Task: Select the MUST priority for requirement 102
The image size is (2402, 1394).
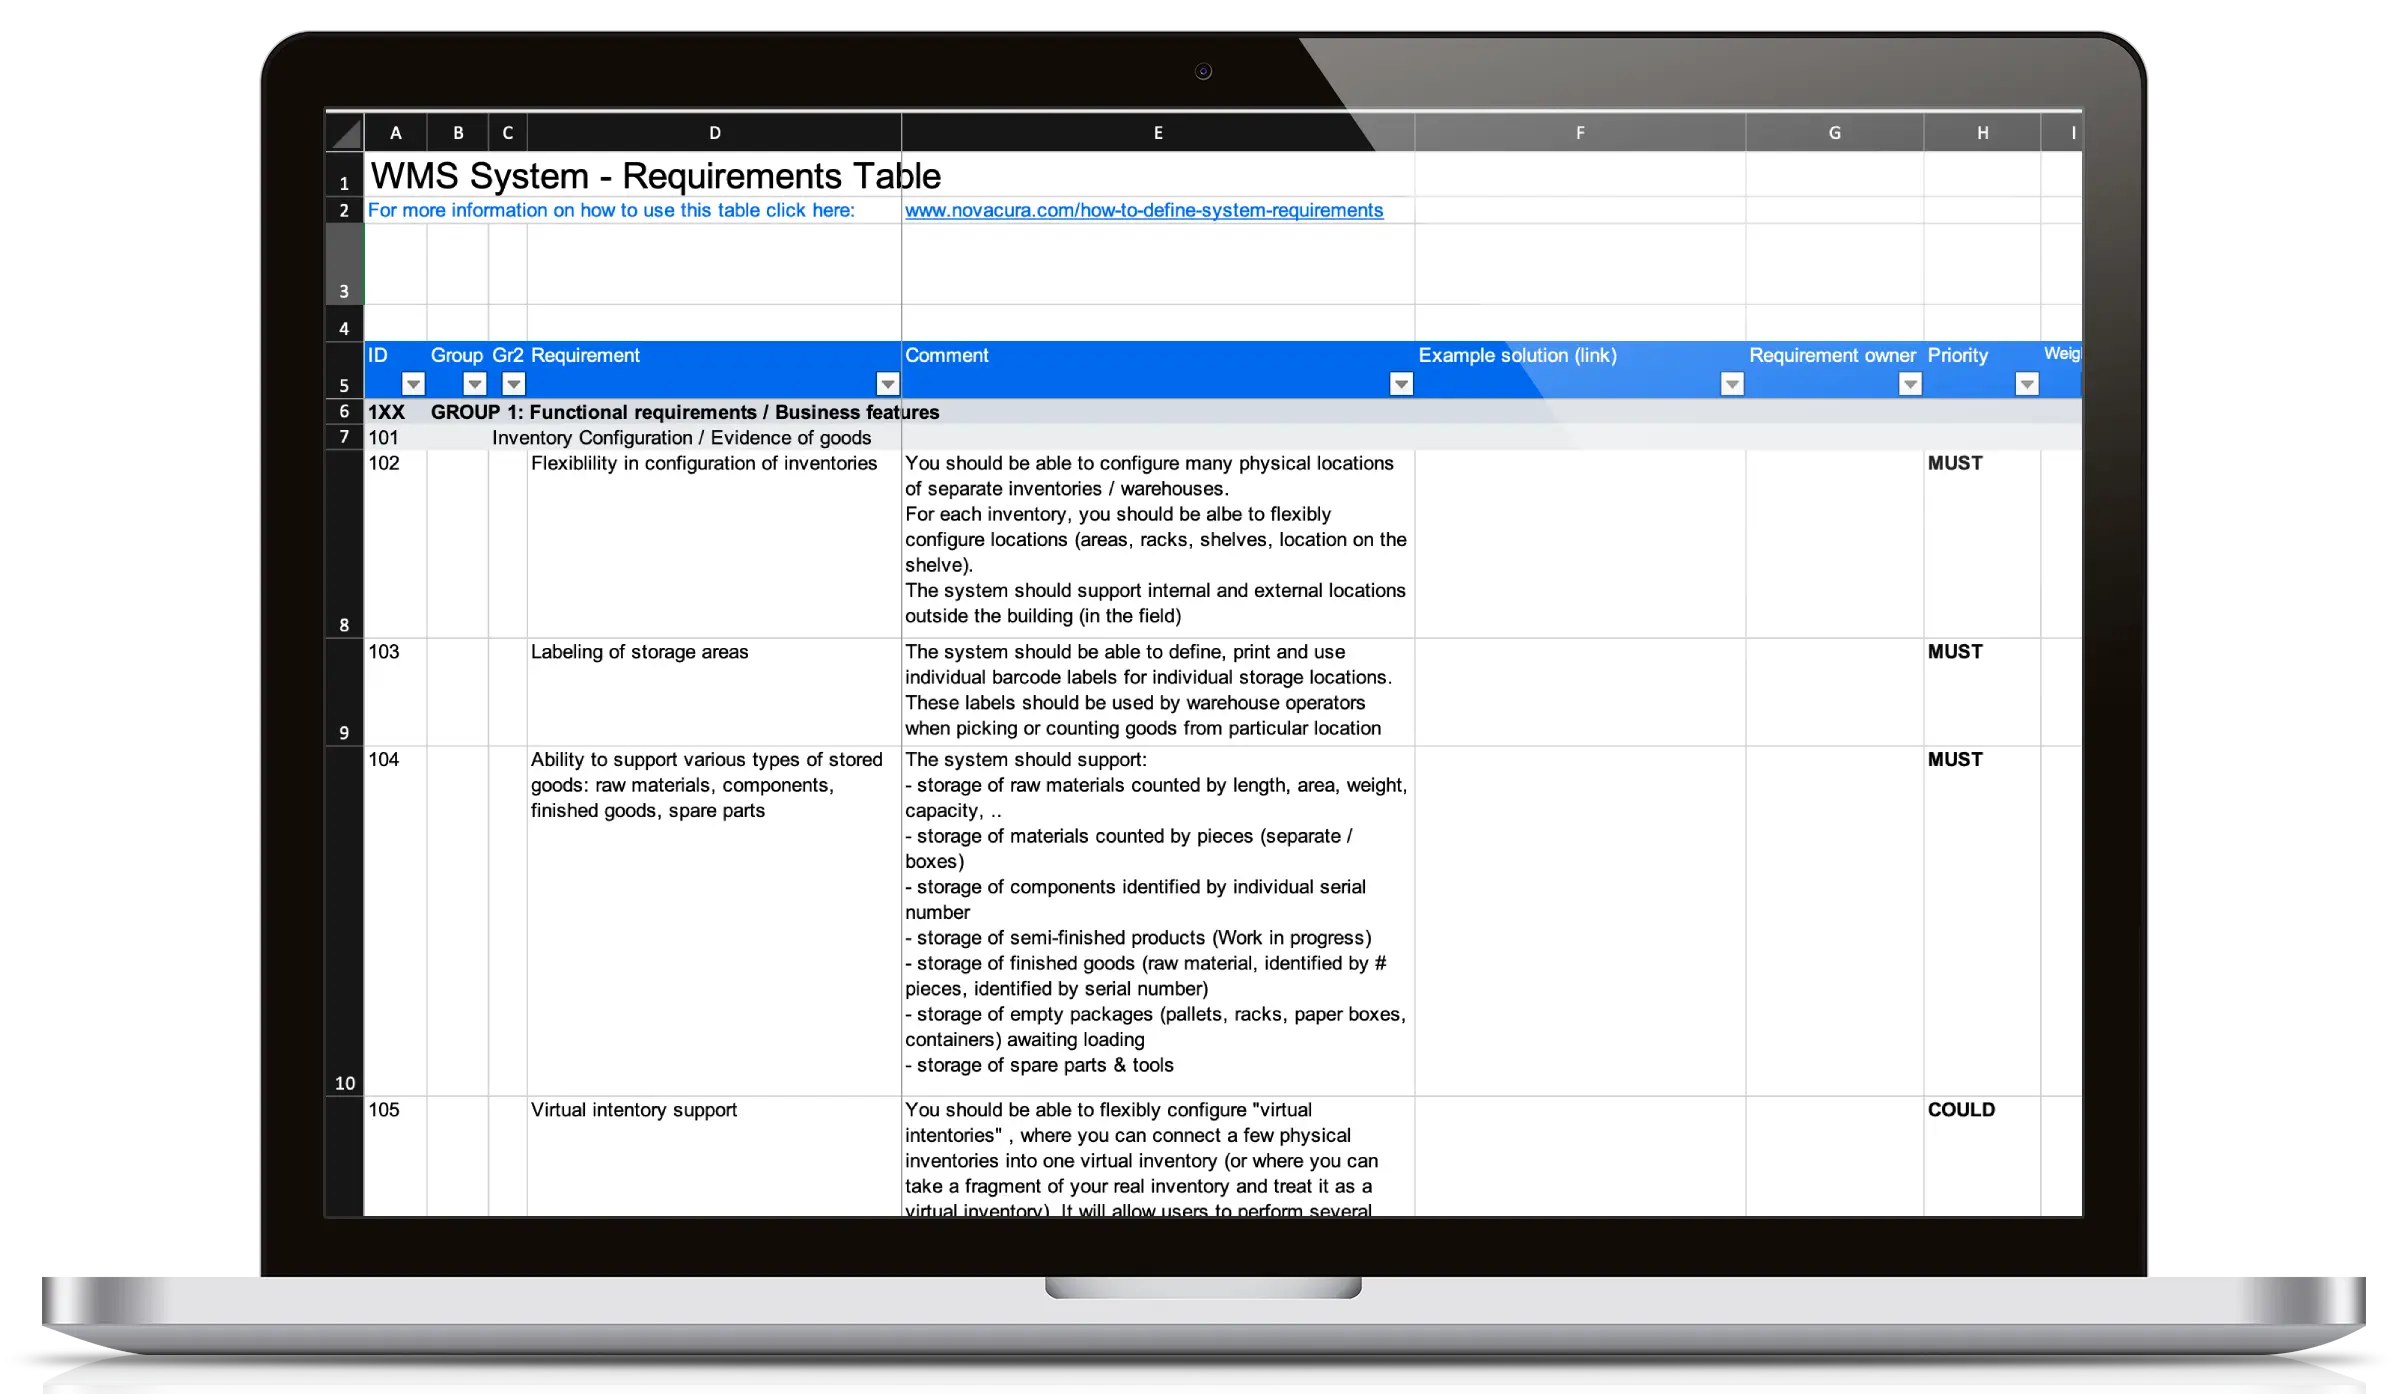Action: point(1983,544)
